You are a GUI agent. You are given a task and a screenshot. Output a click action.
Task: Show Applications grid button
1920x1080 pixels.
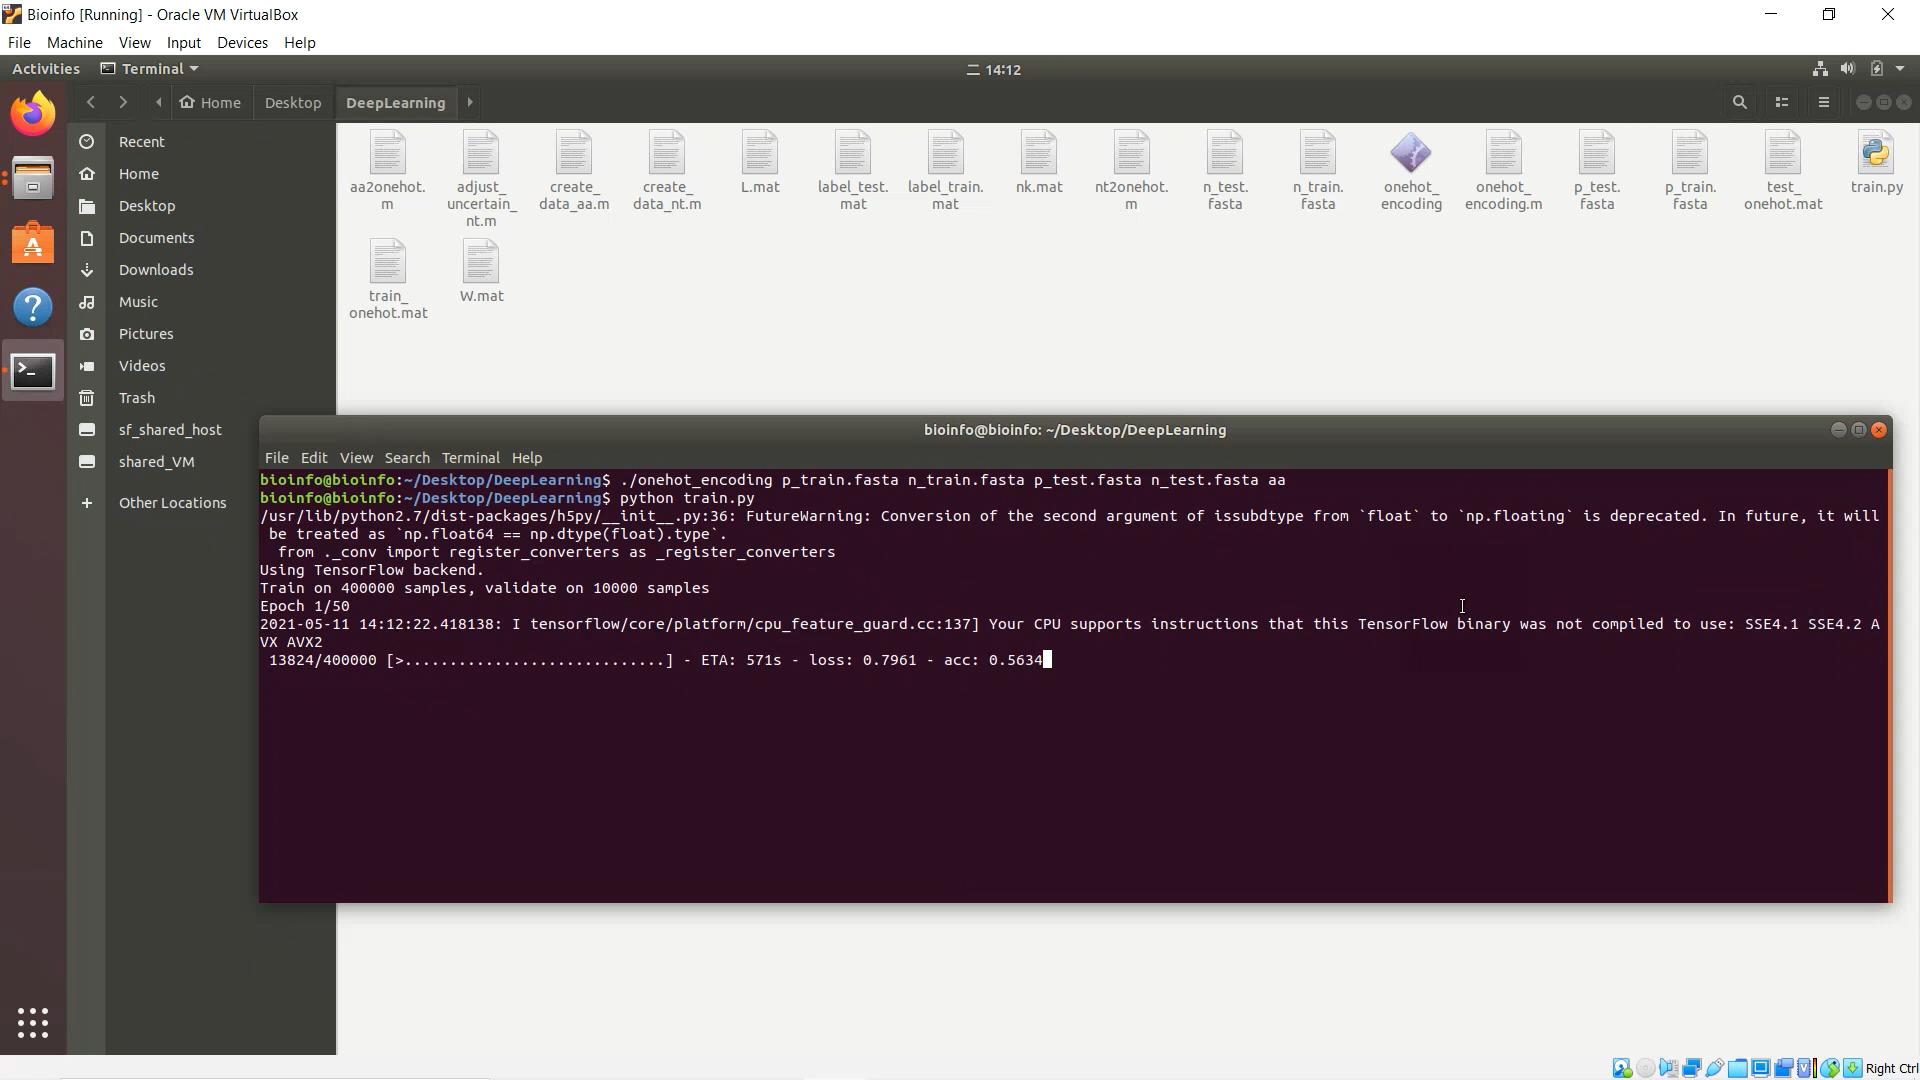pyautogui.click(x=33, y=1022)
